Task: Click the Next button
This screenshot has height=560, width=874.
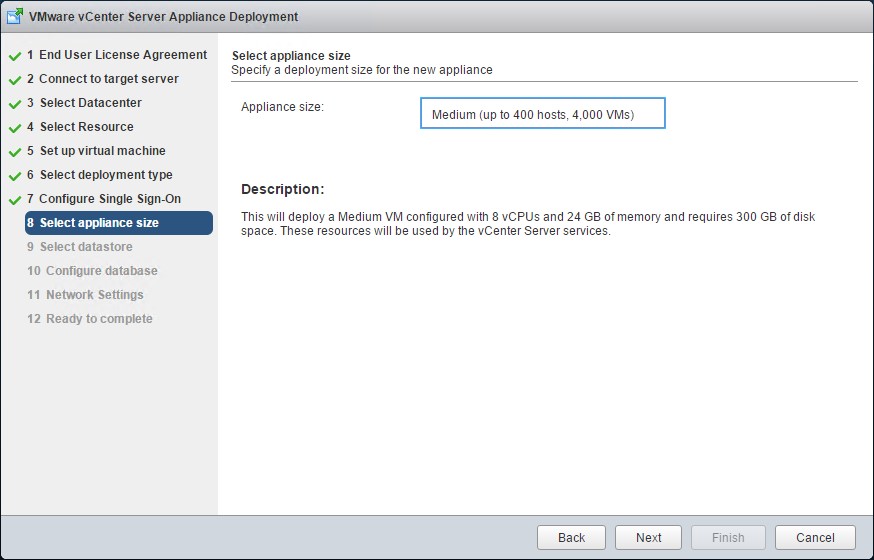Action: coord(648,538)
